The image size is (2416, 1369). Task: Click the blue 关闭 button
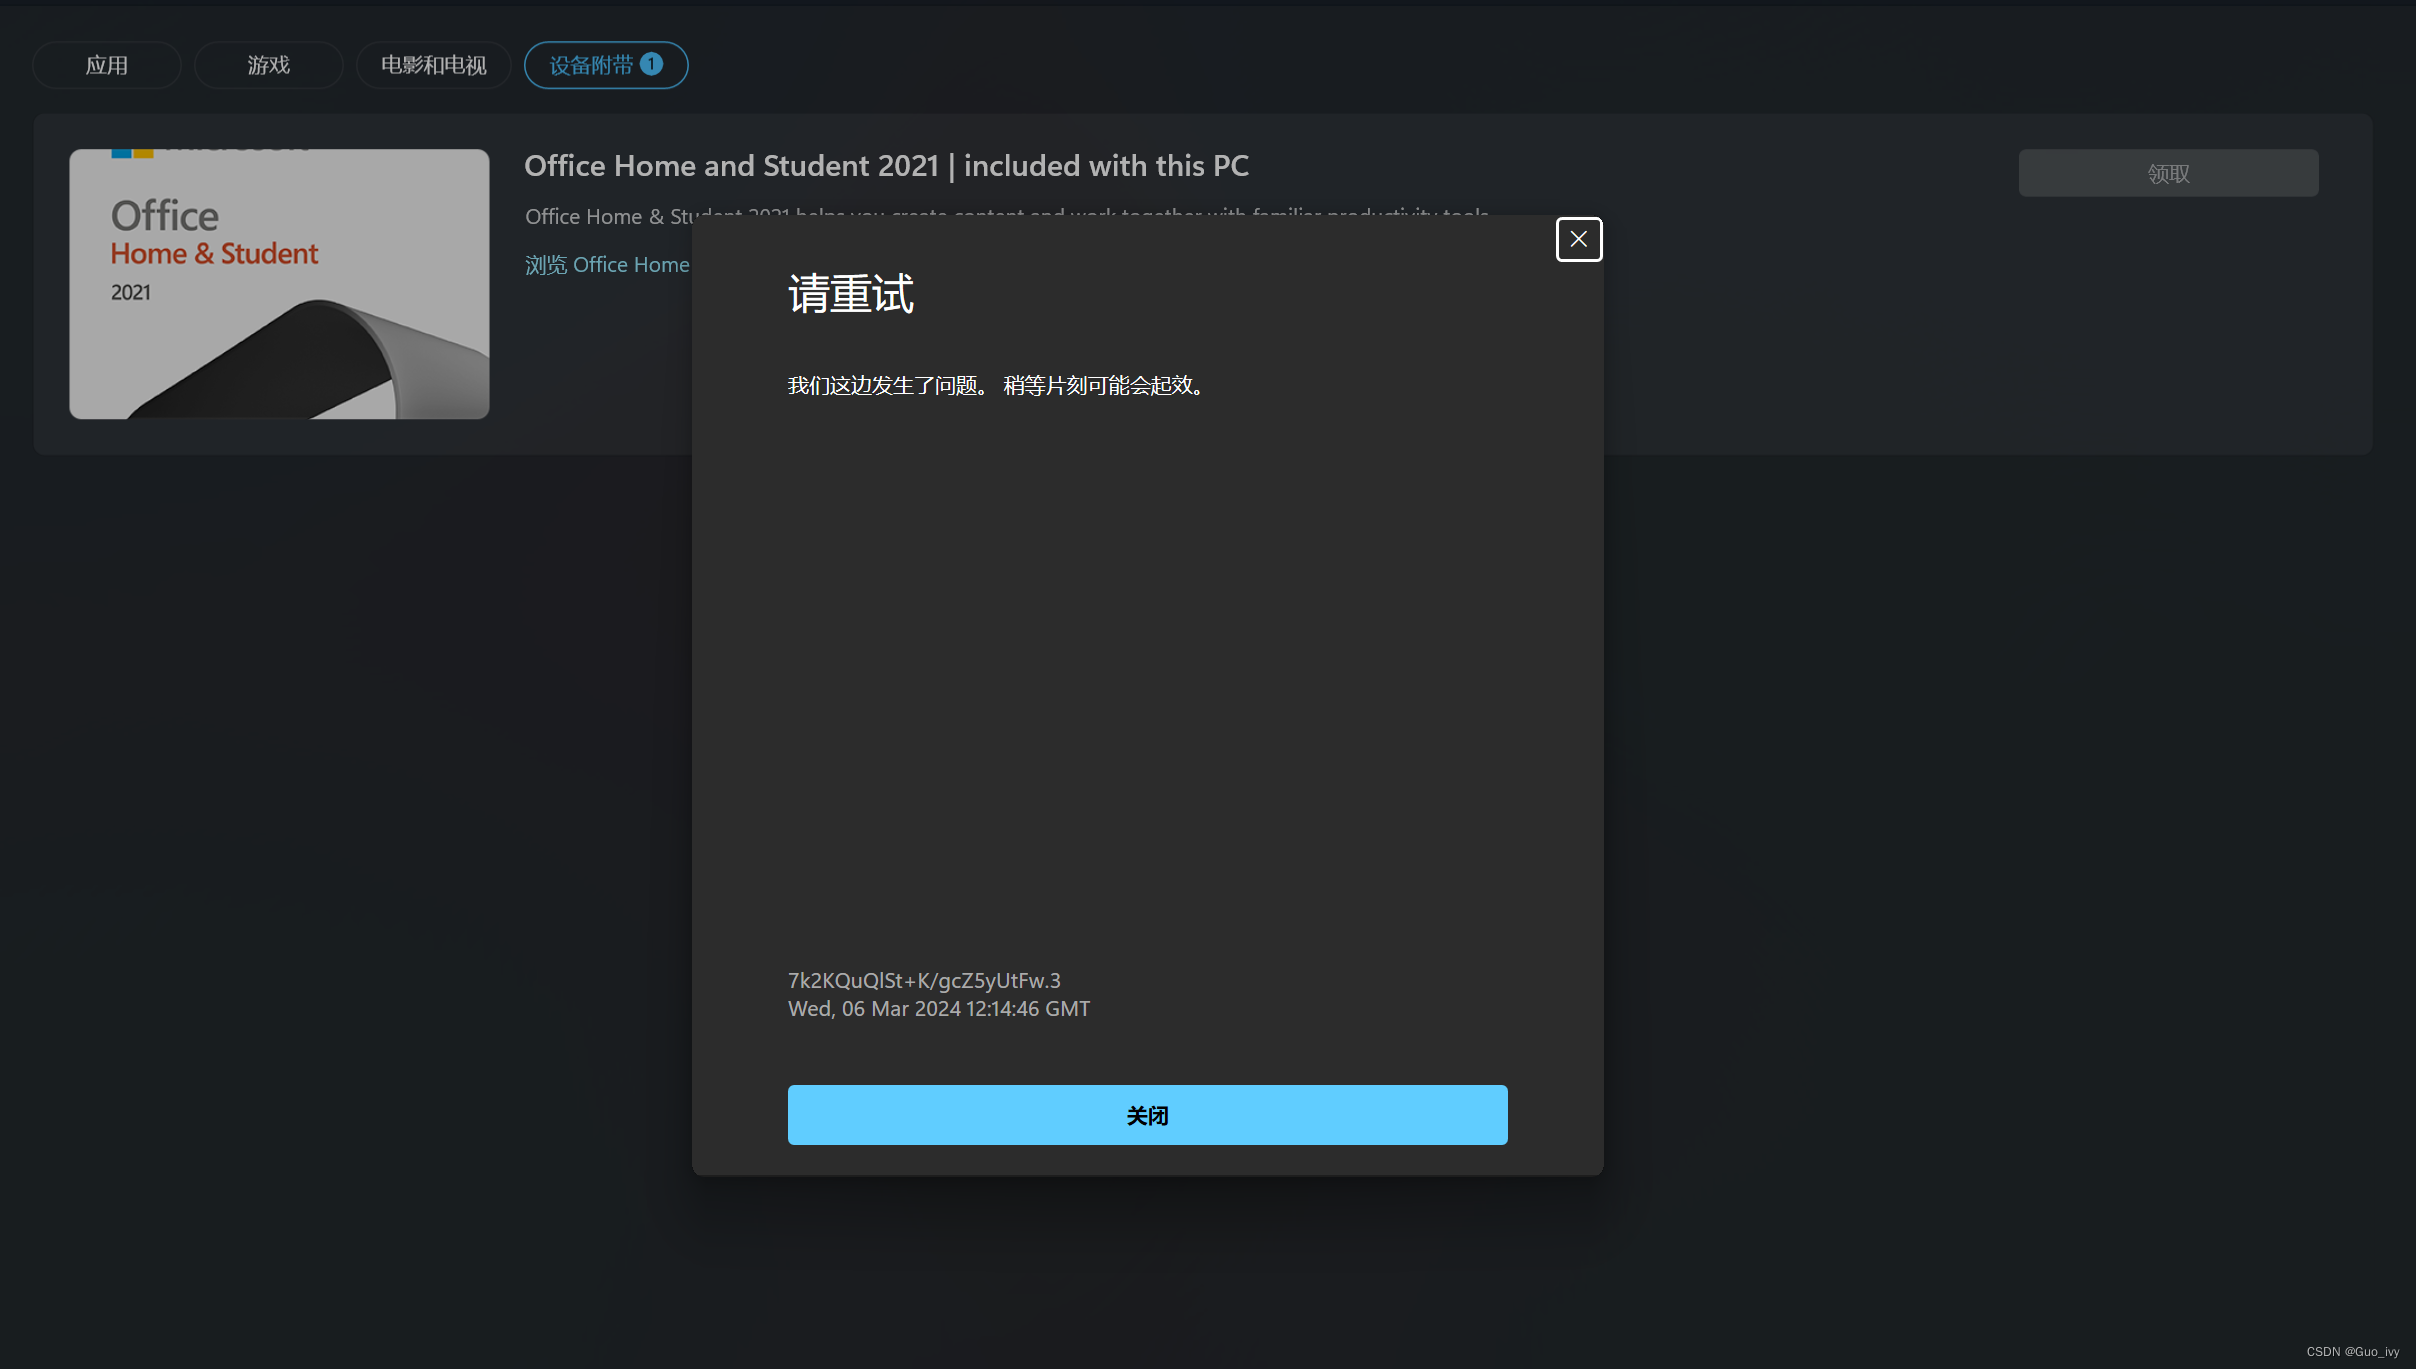pos(1147,1115)
